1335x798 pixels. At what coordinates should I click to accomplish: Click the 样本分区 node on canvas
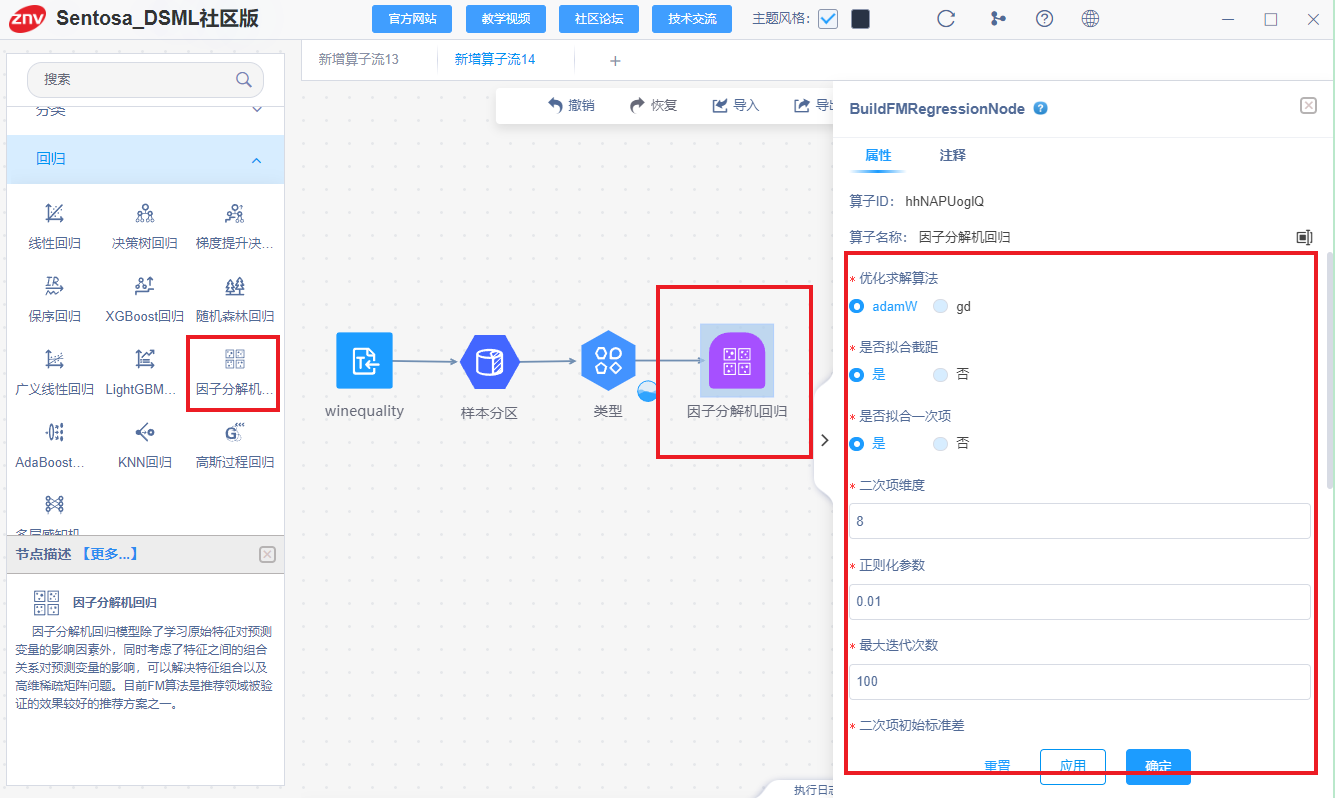(489, 361)
